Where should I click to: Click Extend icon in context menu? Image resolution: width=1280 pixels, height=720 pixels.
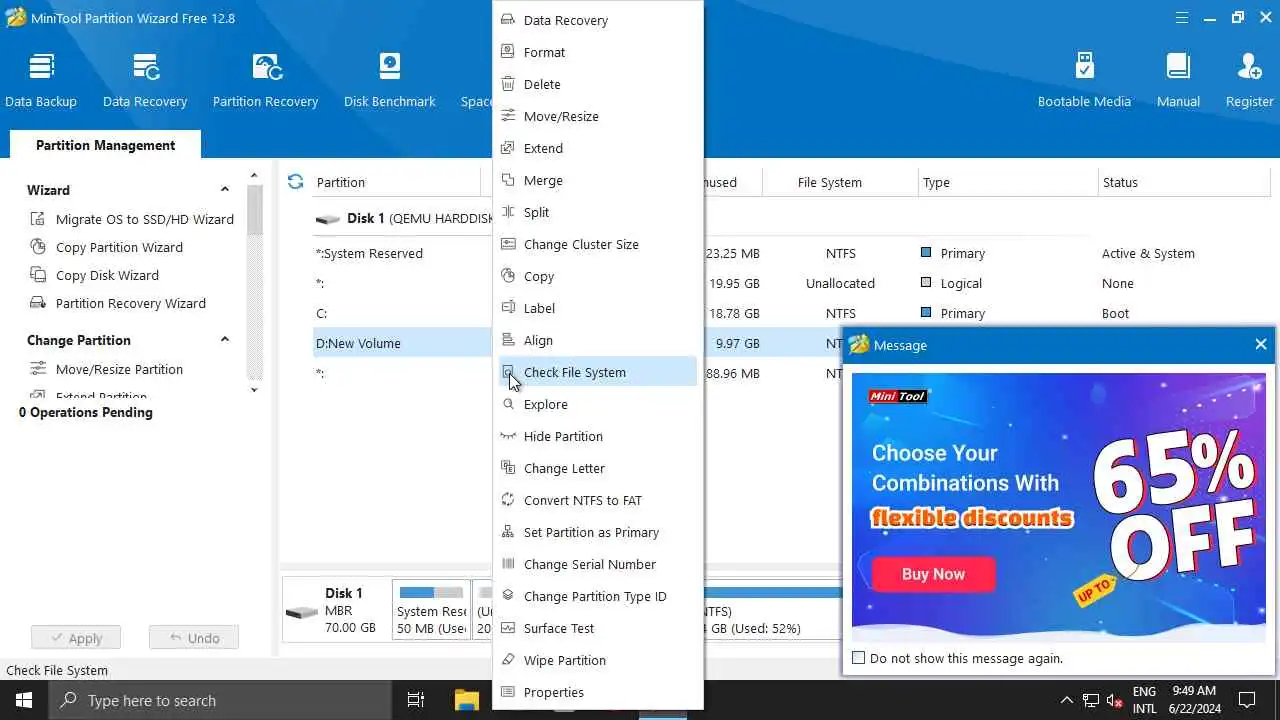[x=508, y=148]
